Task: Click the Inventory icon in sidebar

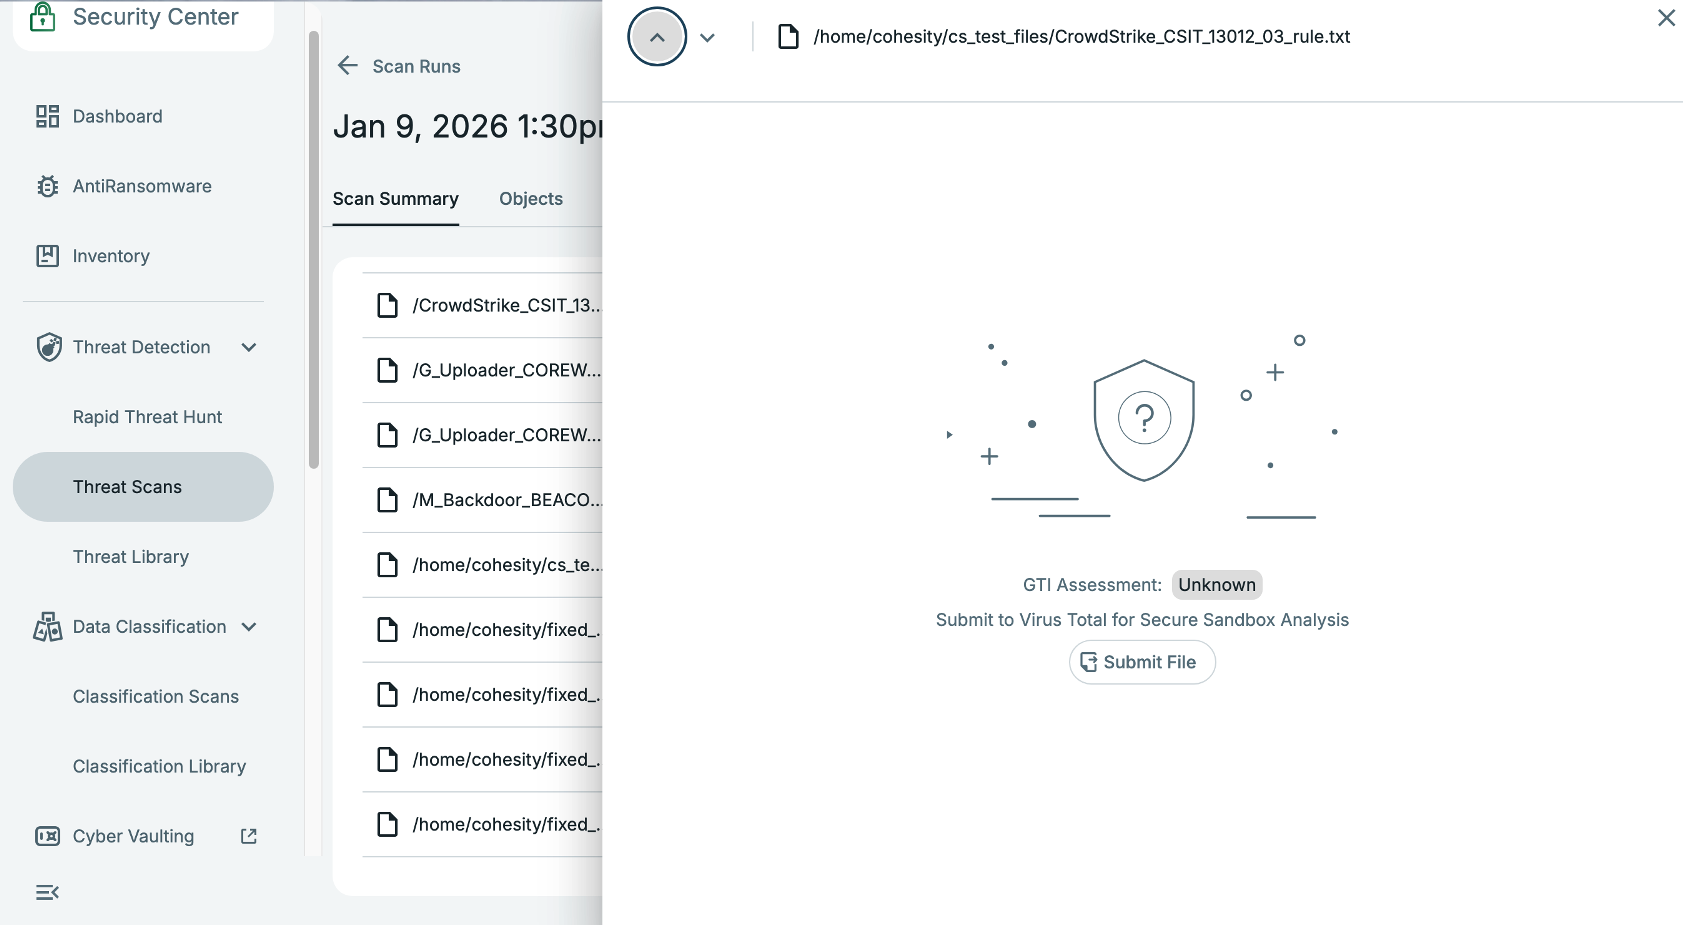Action: point(47,256)
